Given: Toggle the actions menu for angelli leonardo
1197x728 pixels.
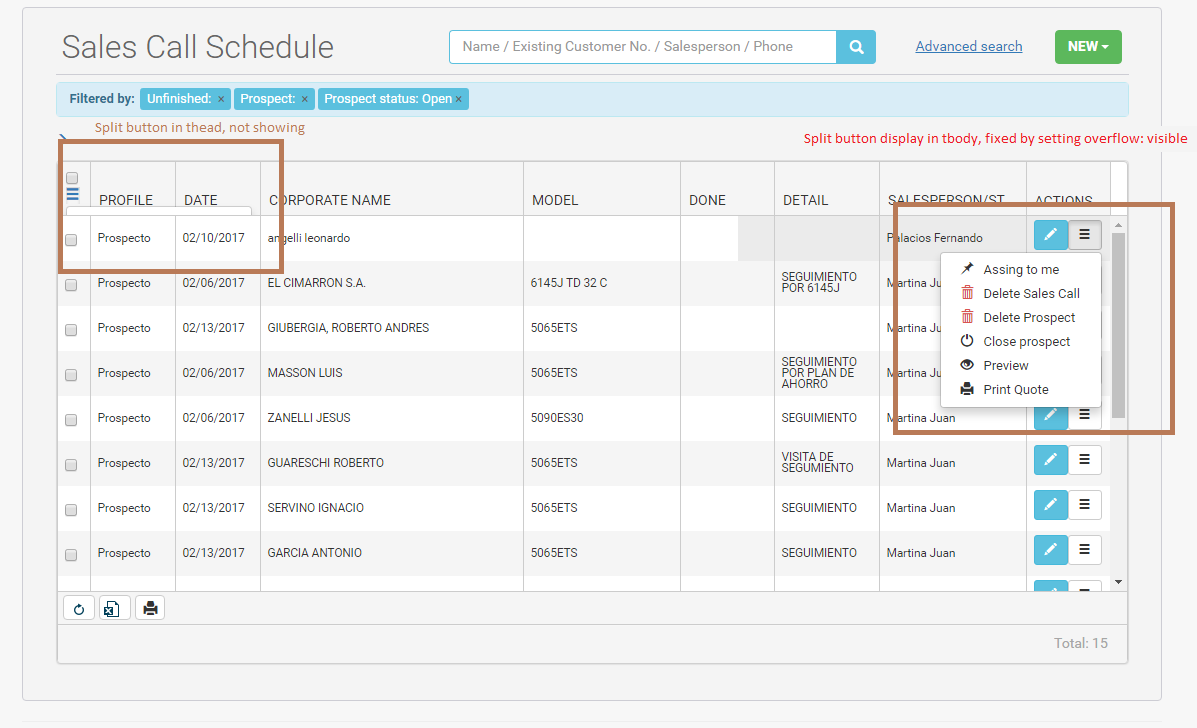Looking at the screenshot, I should tap(1085, 235).
